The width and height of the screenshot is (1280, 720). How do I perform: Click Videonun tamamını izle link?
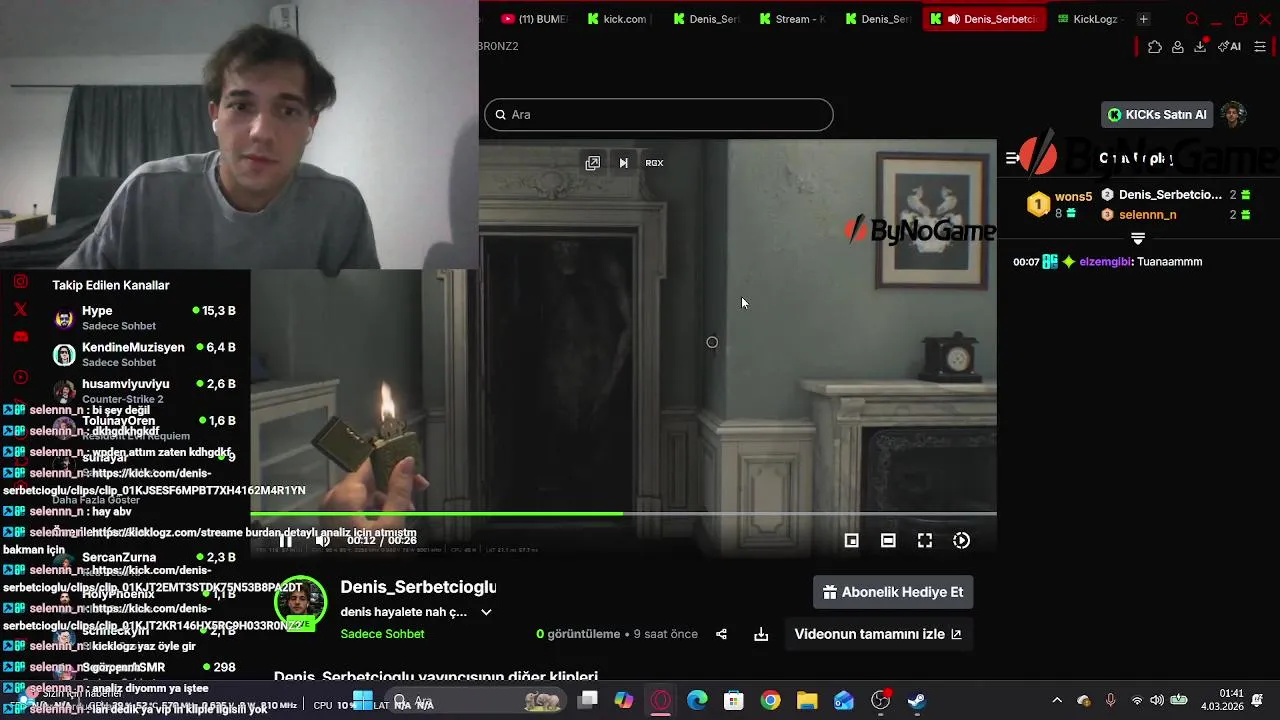pyautogui.click(x=877, y=634)
